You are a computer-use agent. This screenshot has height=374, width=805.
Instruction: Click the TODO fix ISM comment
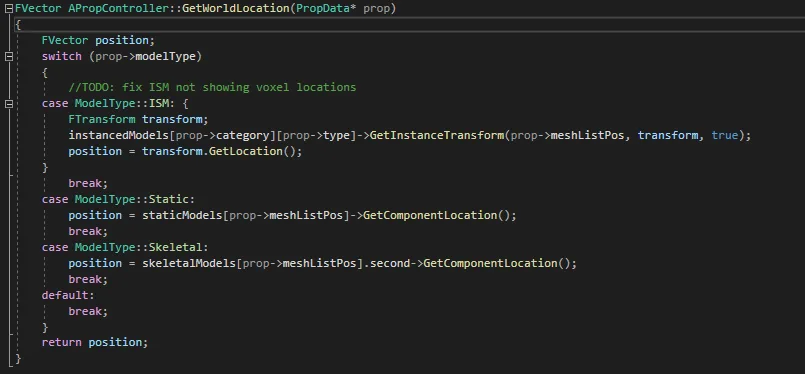(212, 87)
